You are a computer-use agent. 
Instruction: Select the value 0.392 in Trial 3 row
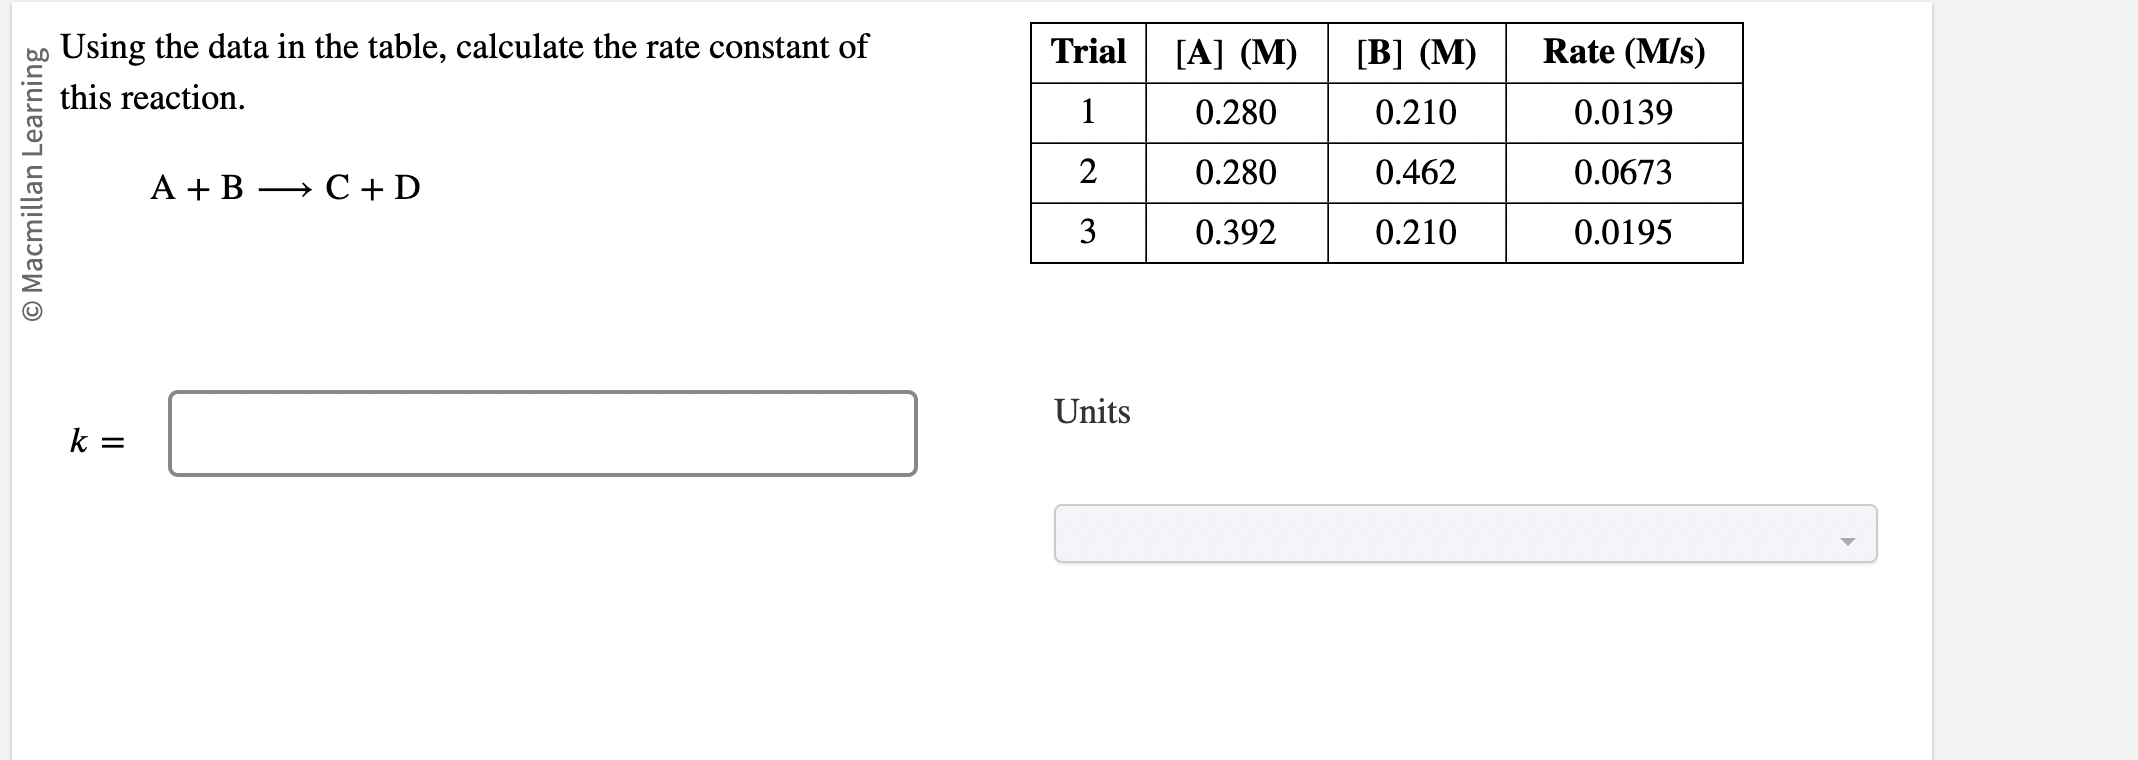point(1237,233)
